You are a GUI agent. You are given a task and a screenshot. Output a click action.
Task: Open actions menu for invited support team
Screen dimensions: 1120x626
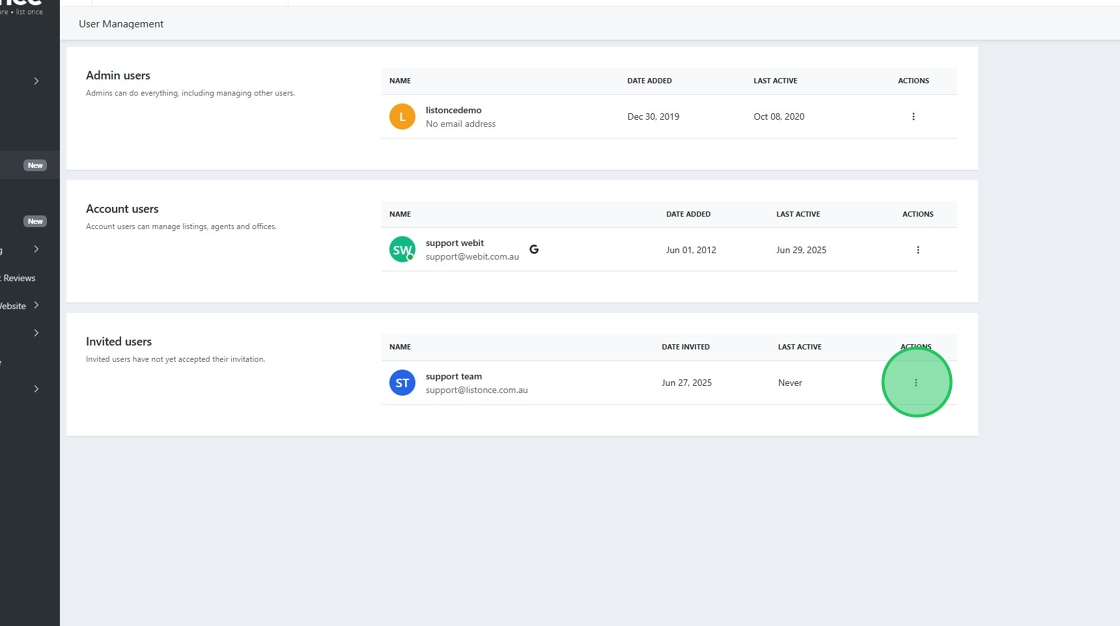click(x=916, y=383)
